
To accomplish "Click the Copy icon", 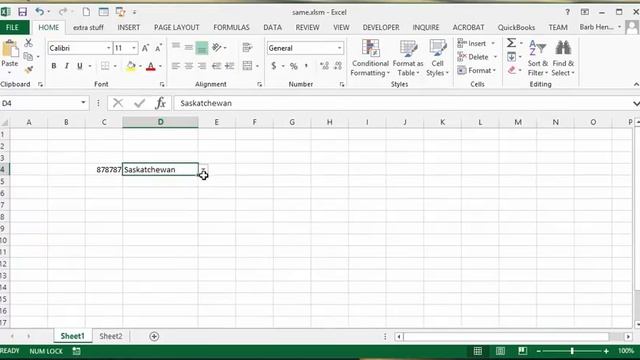I will tap(28, 56).
